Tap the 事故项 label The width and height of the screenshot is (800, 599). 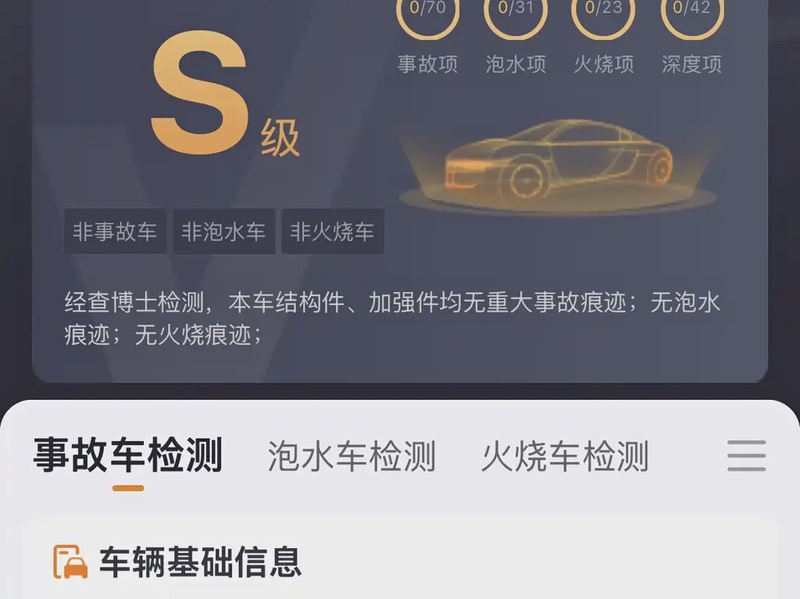point(428,64)
